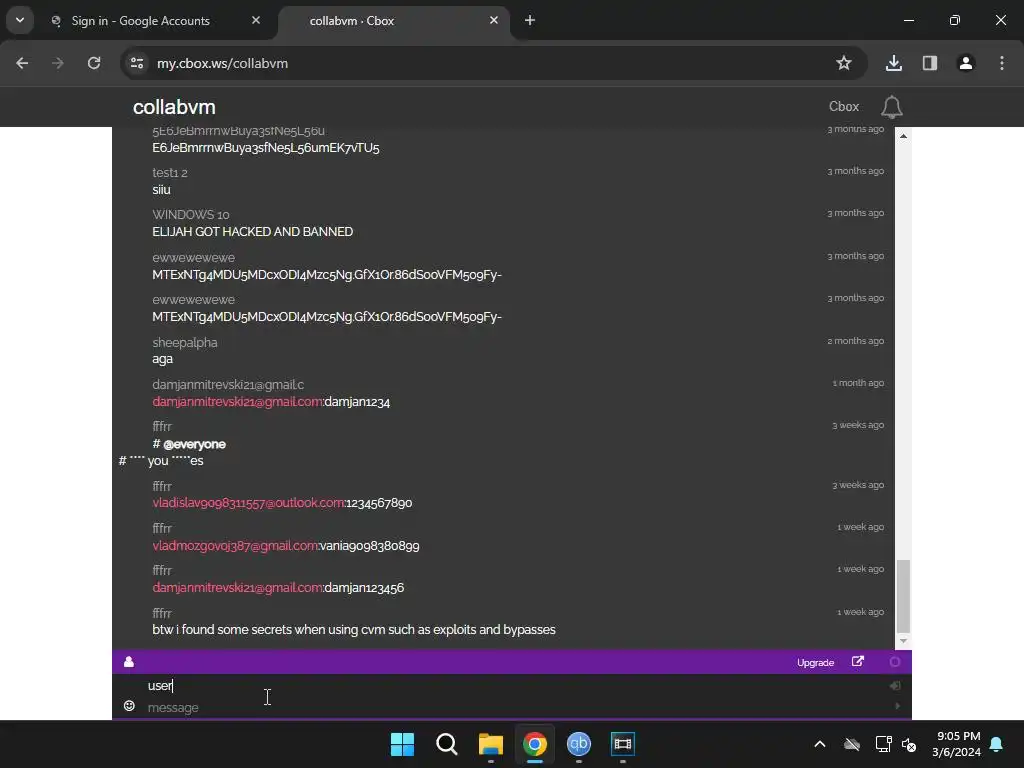1024x768 pixels.
Task: Click the Upgrade link
Action: click(815, 662)
